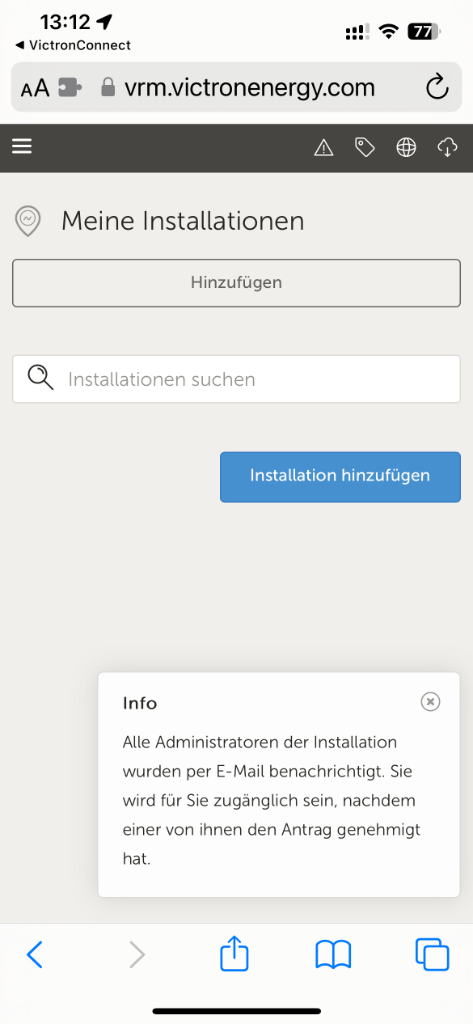Return to VictronConnect app
Image resolution: width=473 pixels, height=1024 pixels.
(73, 45)
